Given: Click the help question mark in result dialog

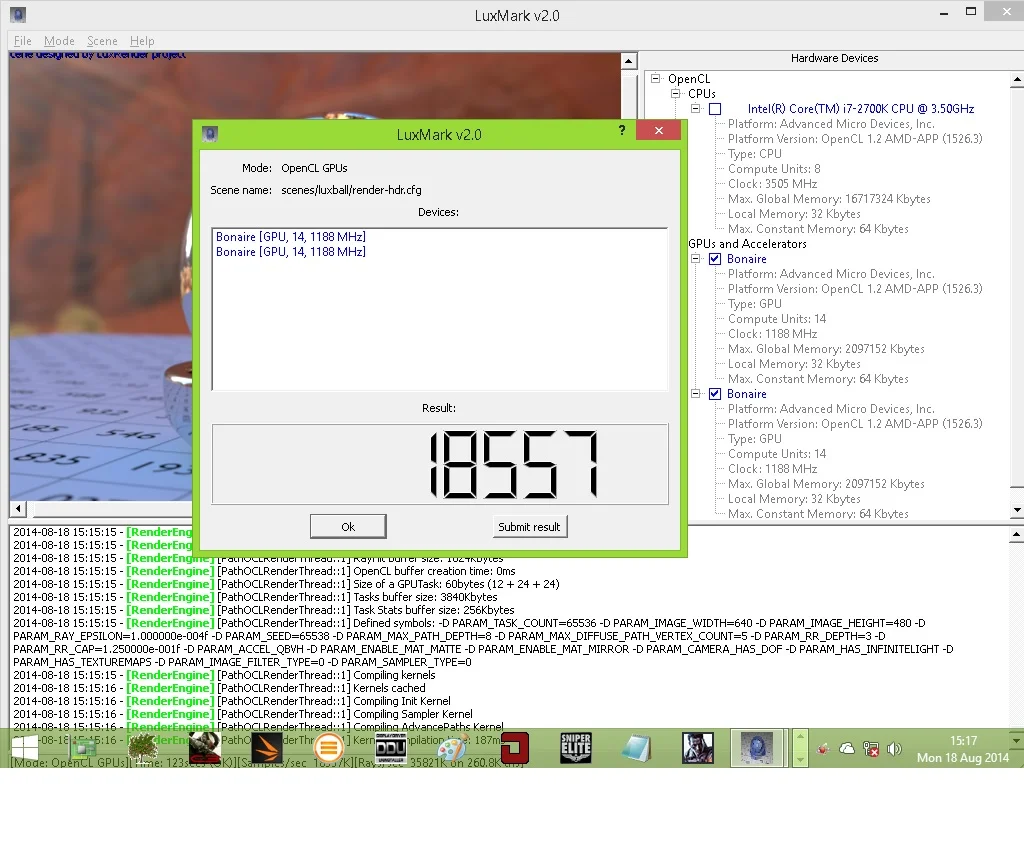Looking at the screenshot, I should coord(622,130).
